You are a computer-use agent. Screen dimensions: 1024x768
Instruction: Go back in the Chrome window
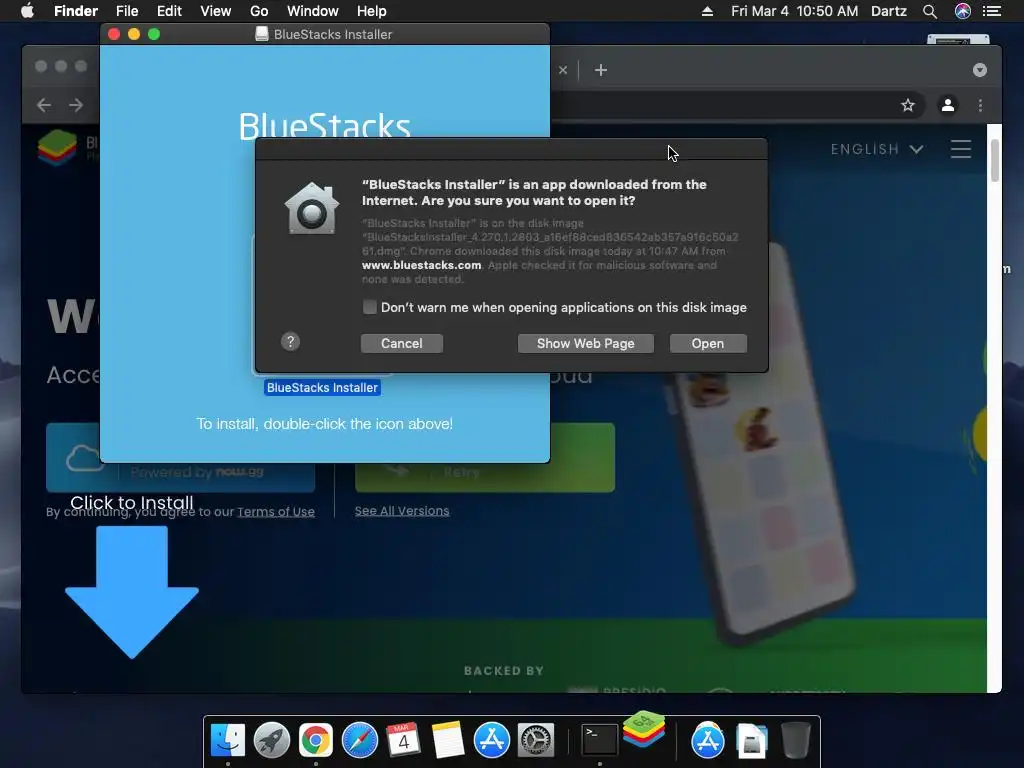[44, 105]
